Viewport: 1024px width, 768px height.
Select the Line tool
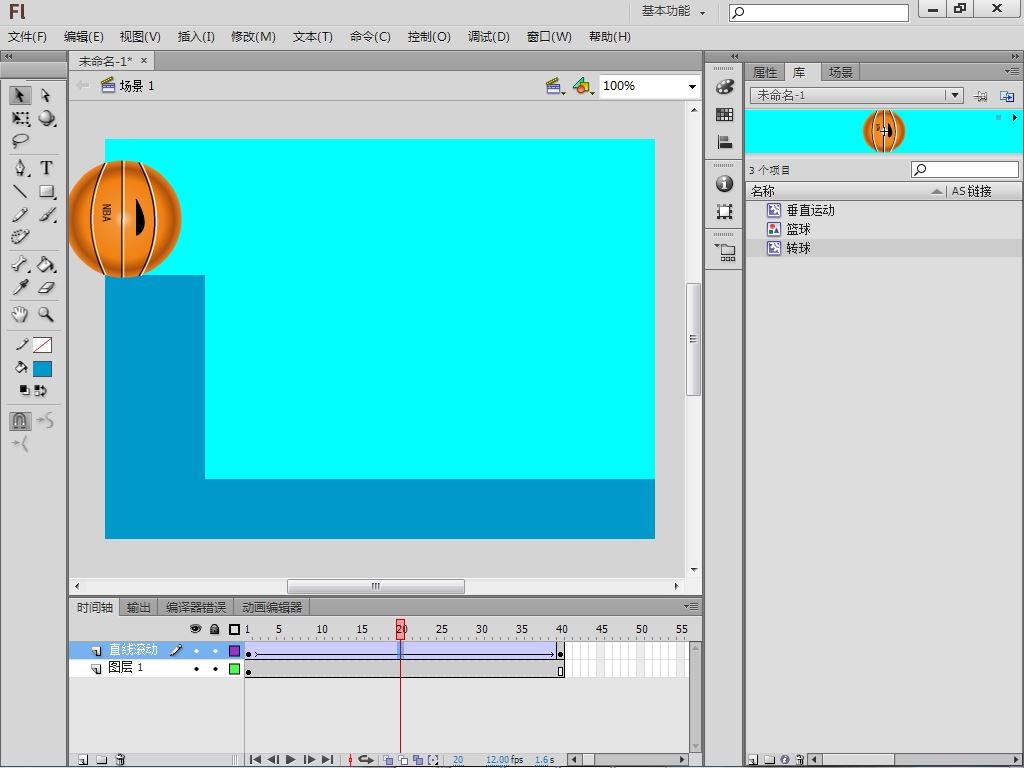(x=20, y=191)
